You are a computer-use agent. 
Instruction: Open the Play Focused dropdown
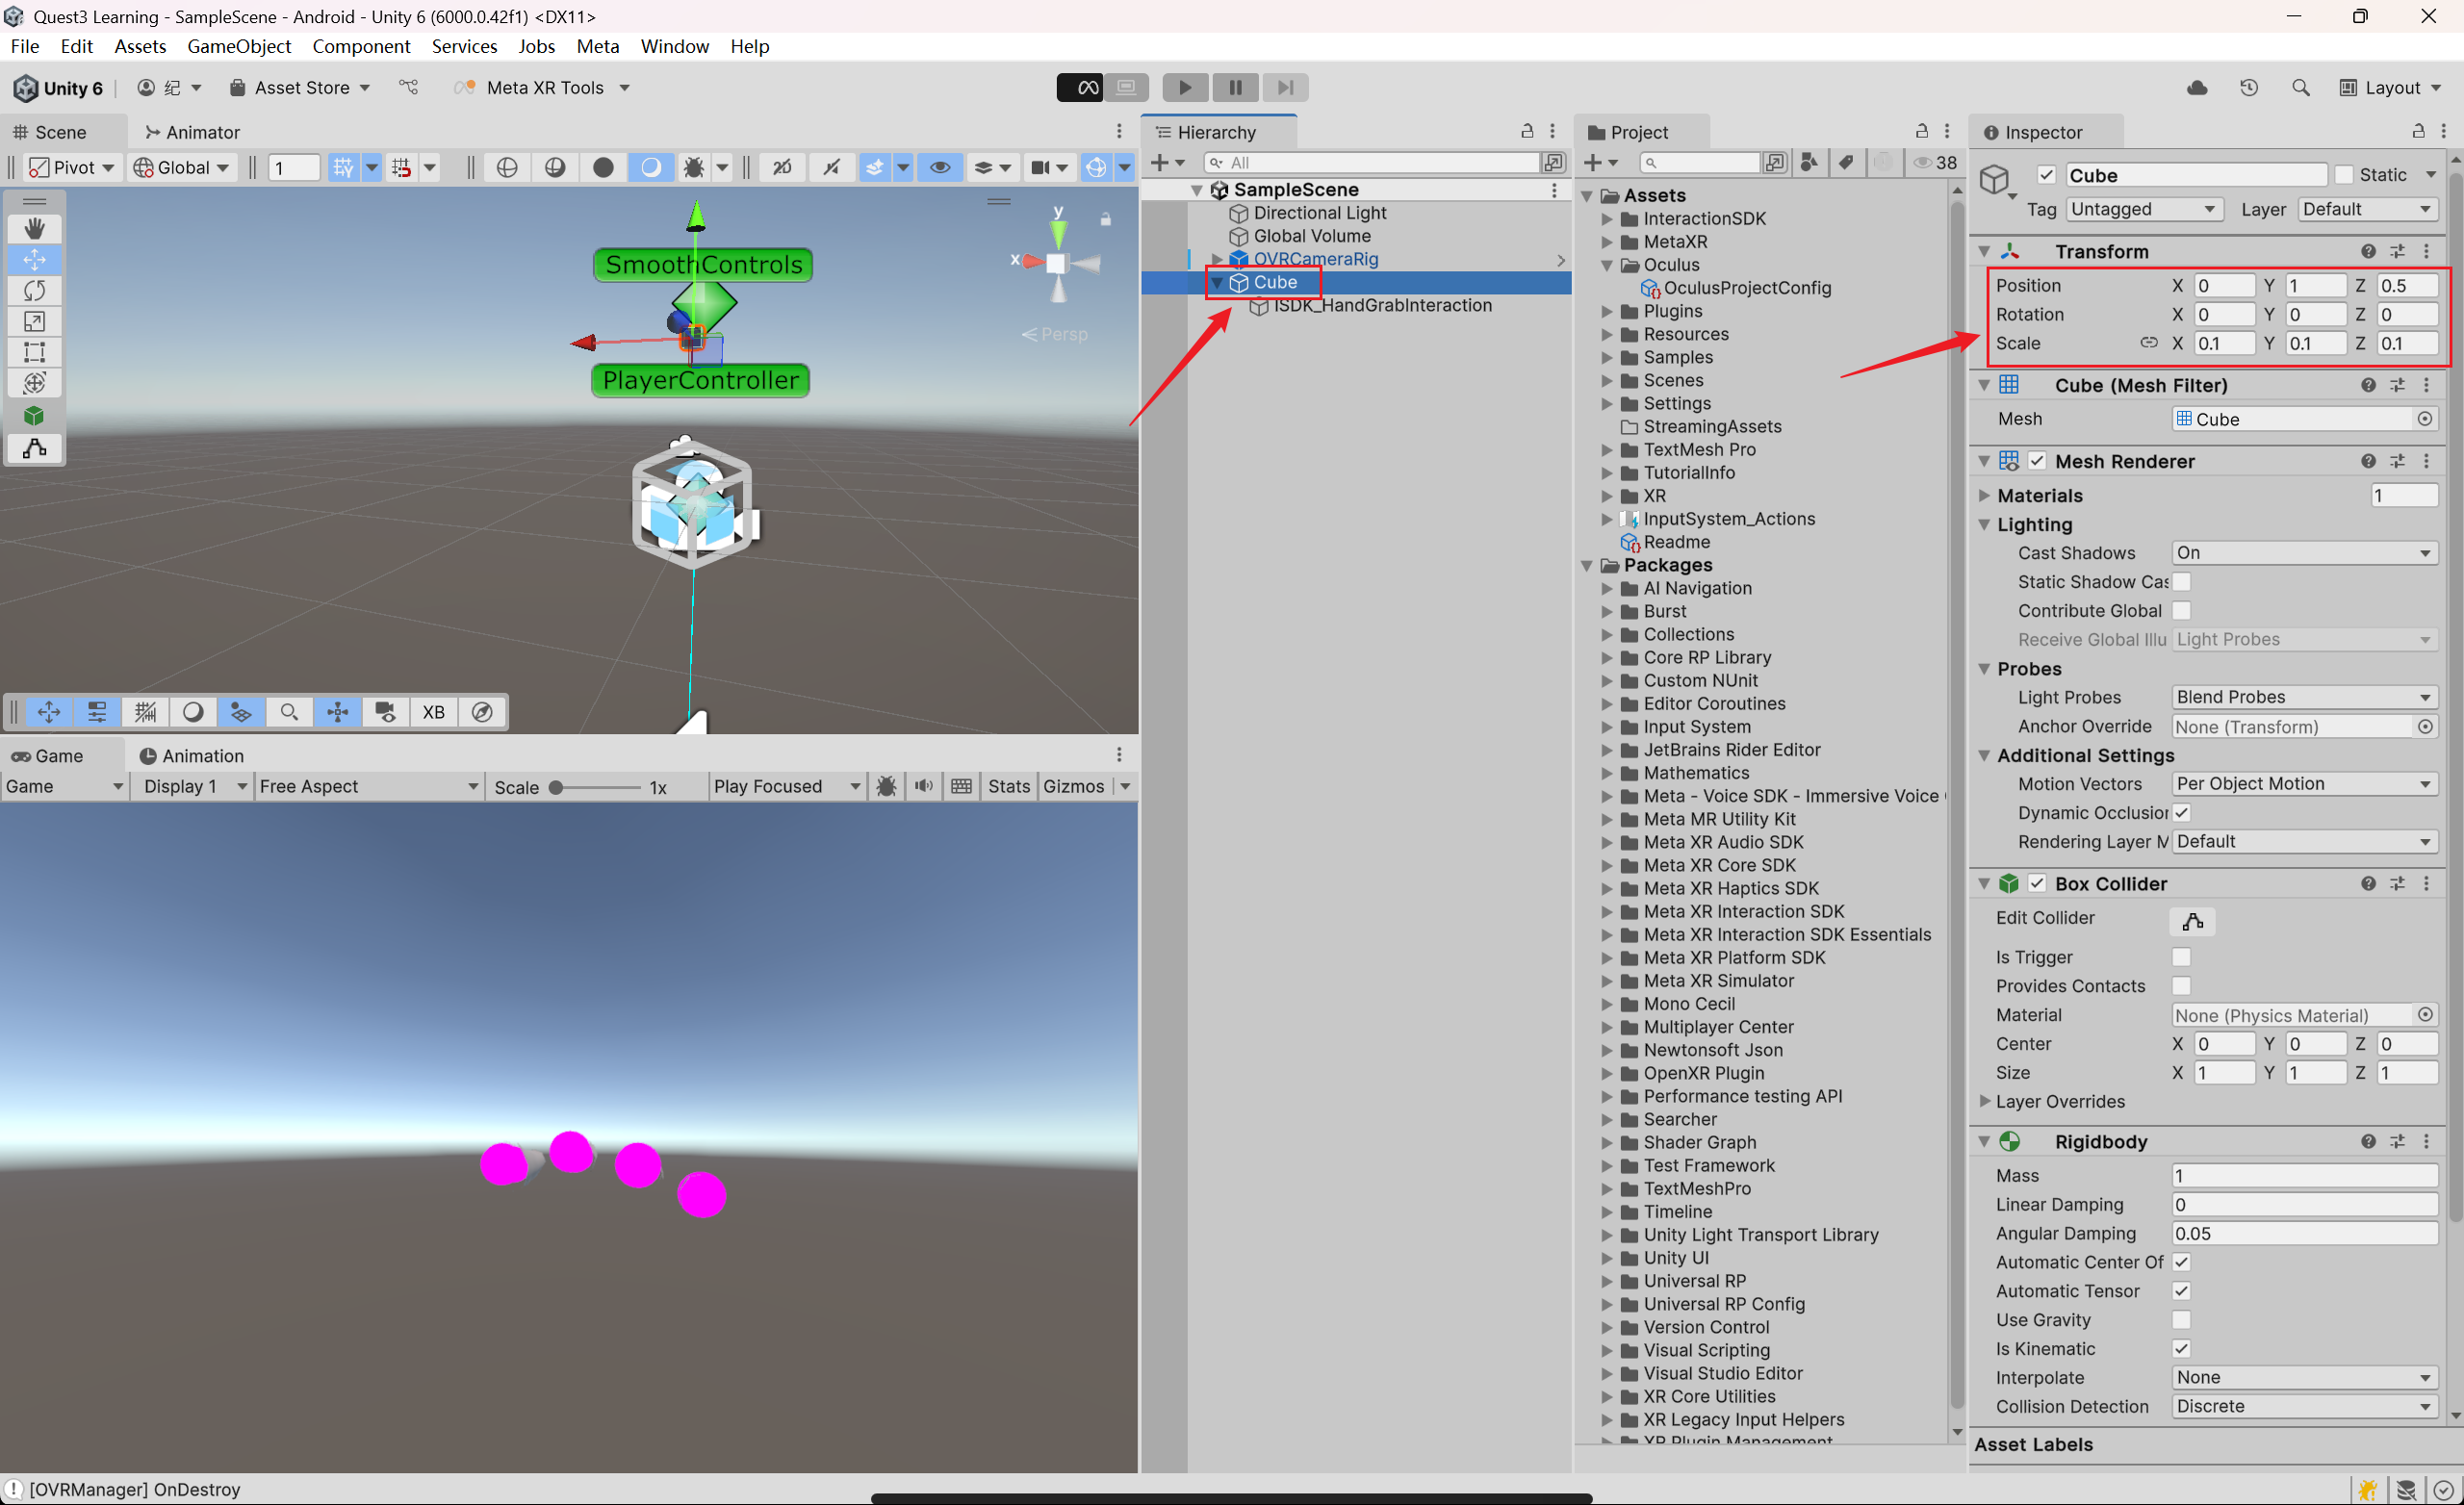click(x=786, y=787)
